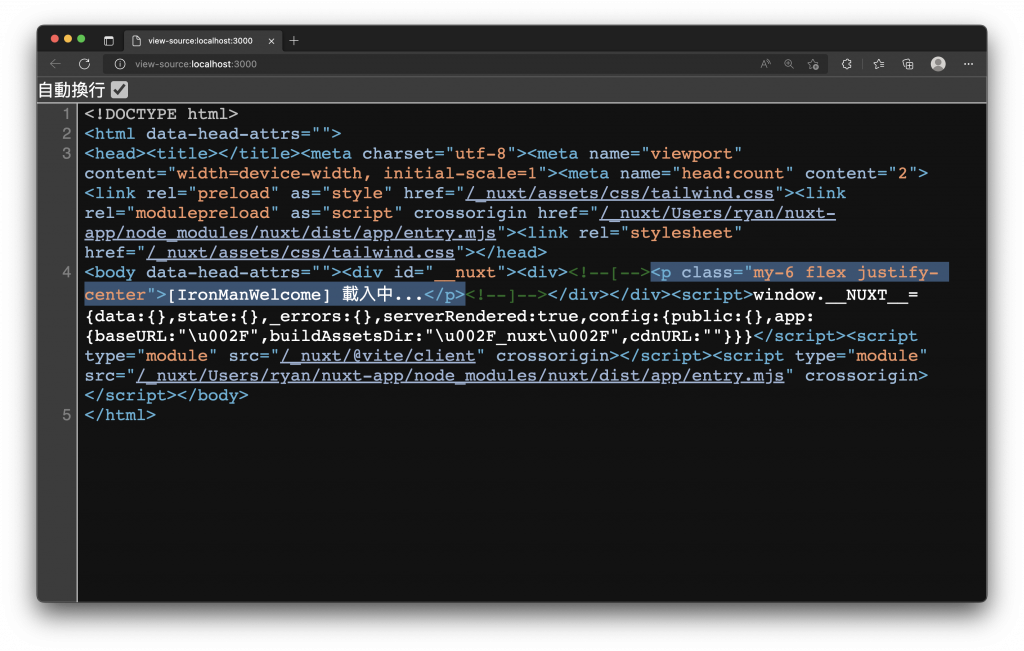Screen dimensions: 1024x651
Task: Open the modulepreload entry.mjs link in line 3
Action: (x=460, y=223)
